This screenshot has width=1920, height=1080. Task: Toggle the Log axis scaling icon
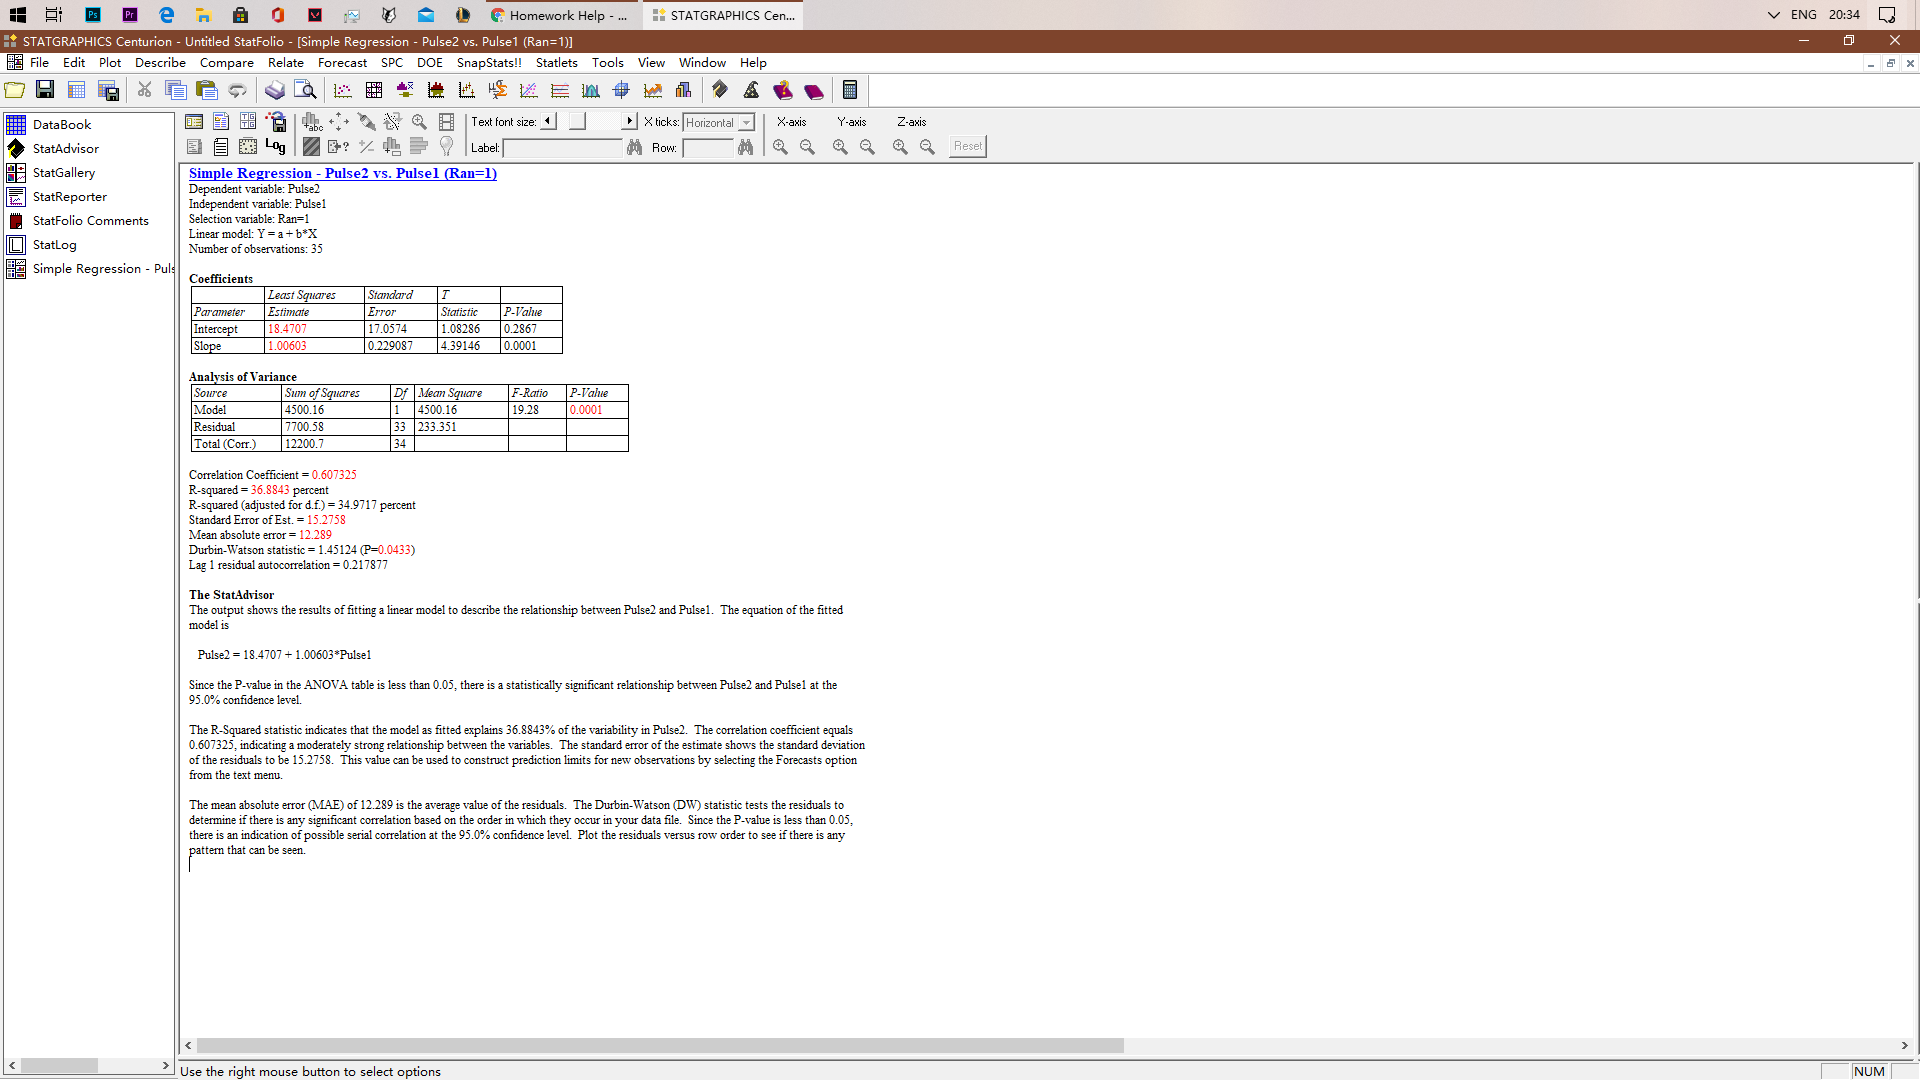[x=275, y=147]
